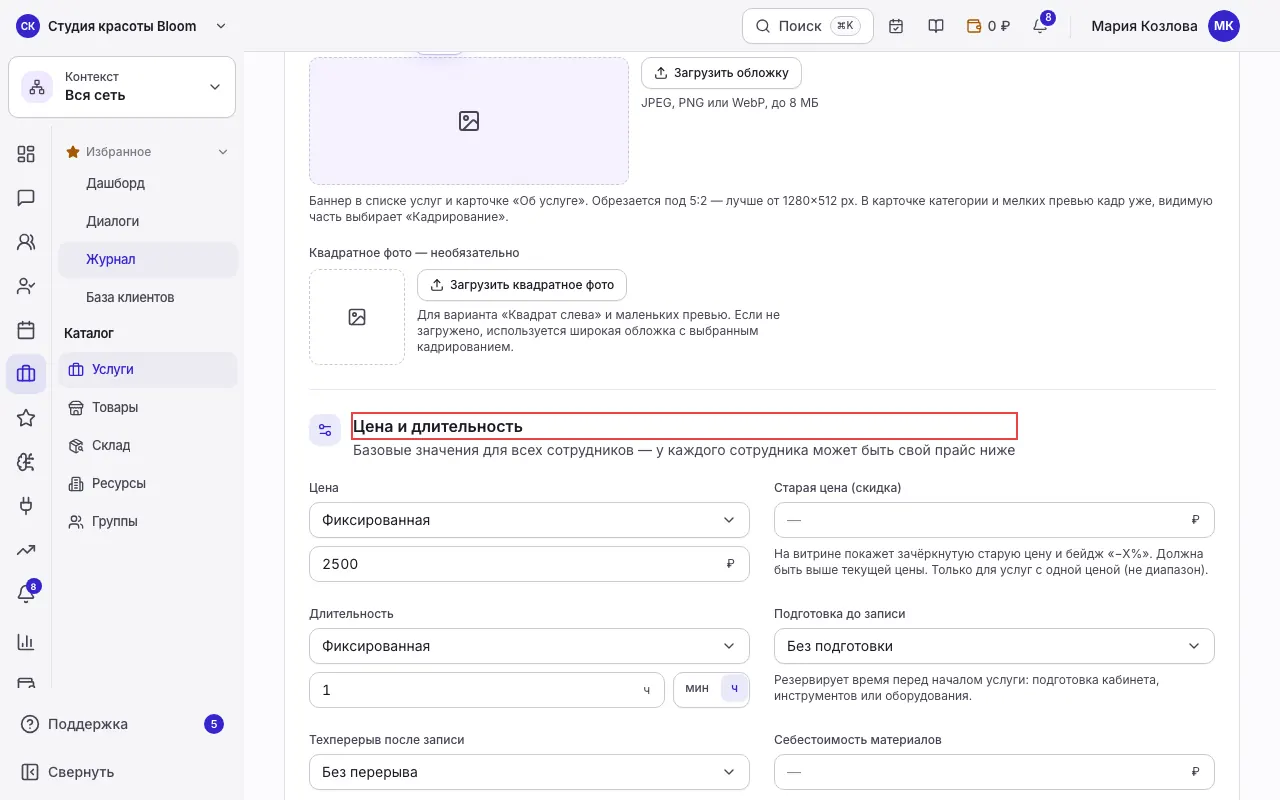Click the plug icon in the left rail
1280x800 pixels.
click(x=26, y=506)
